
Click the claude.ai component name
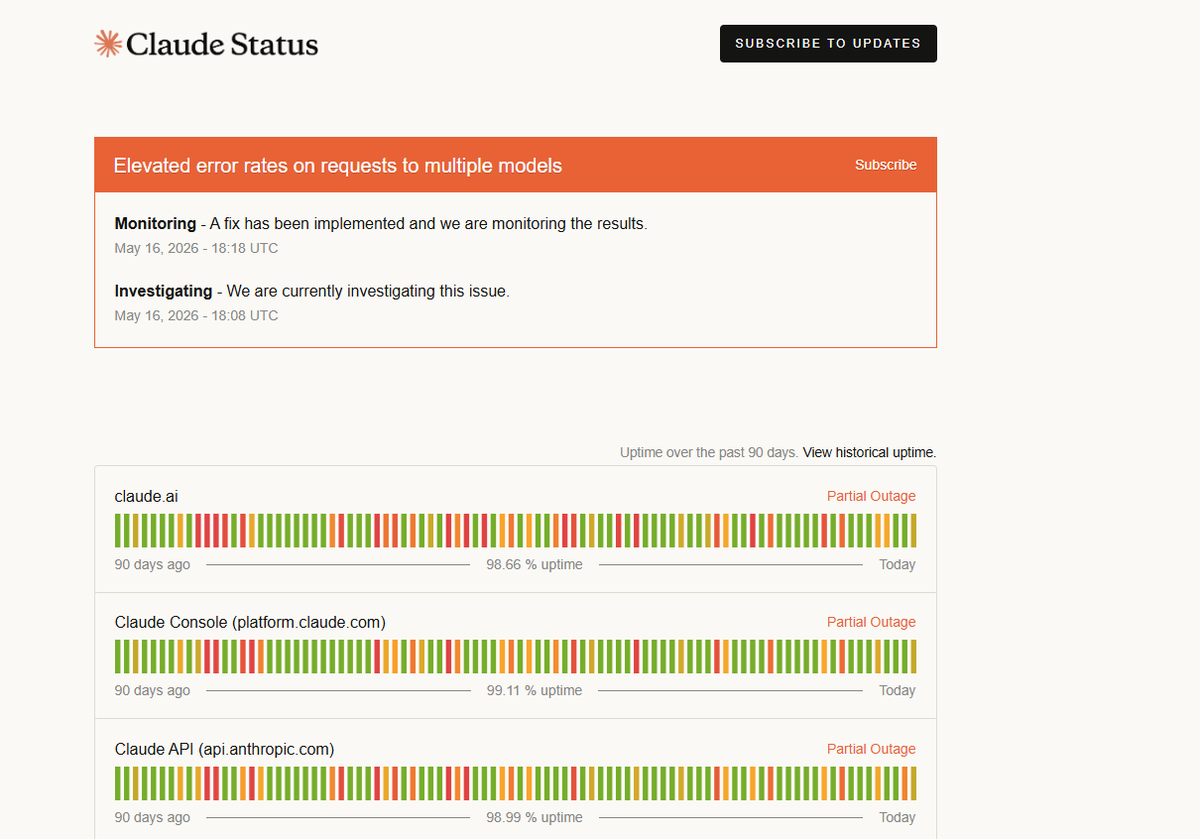coord(147,496)
